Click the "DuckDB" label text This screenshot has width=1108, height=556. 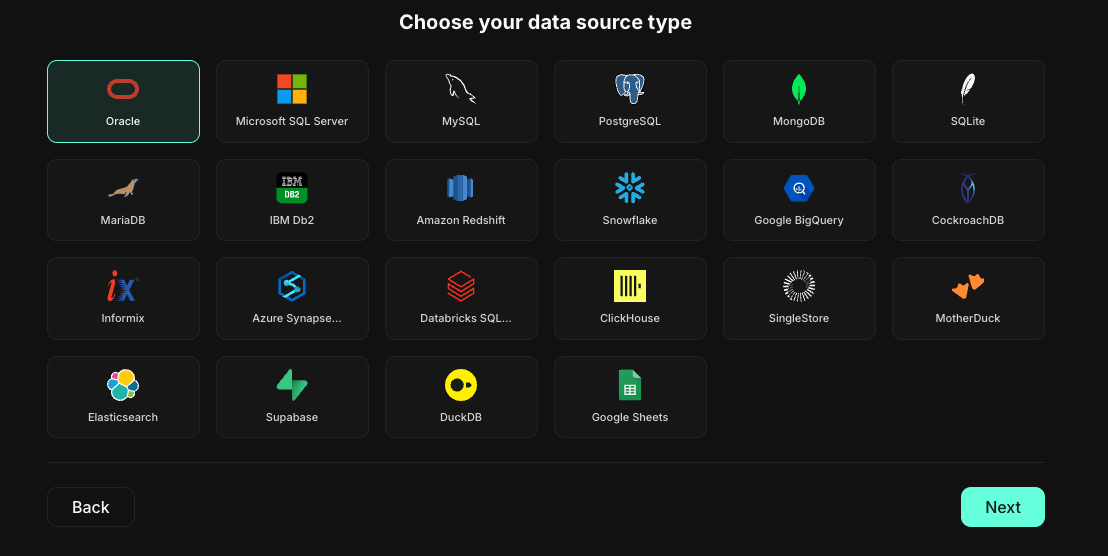tap(461, 417)
